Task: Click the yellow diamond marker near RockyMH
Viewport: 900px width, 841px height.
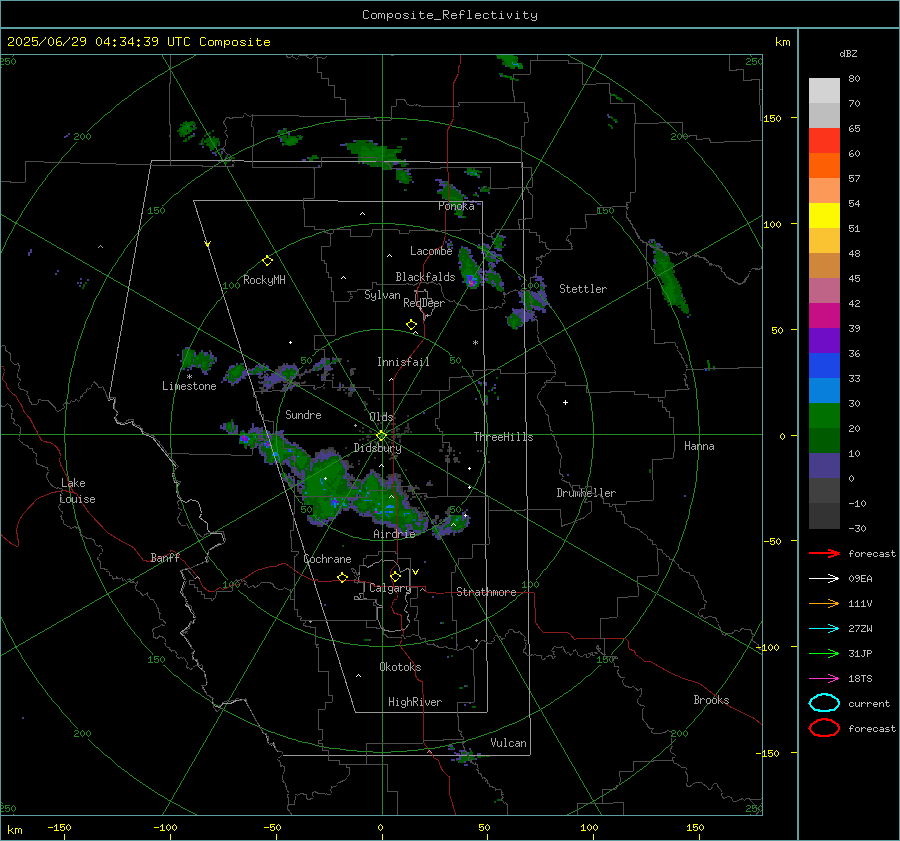Action: [x=267, y=261]
